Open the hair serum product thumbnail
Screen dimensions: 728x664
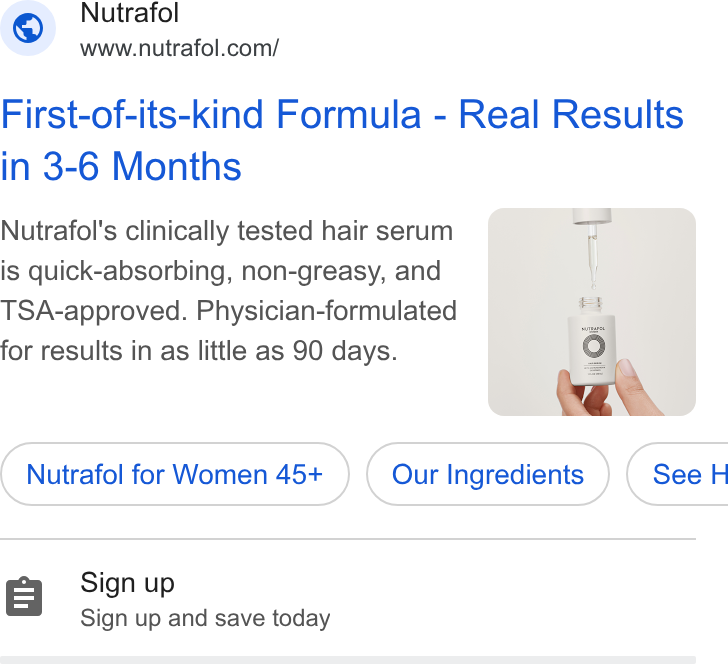[x=592, y=312]
